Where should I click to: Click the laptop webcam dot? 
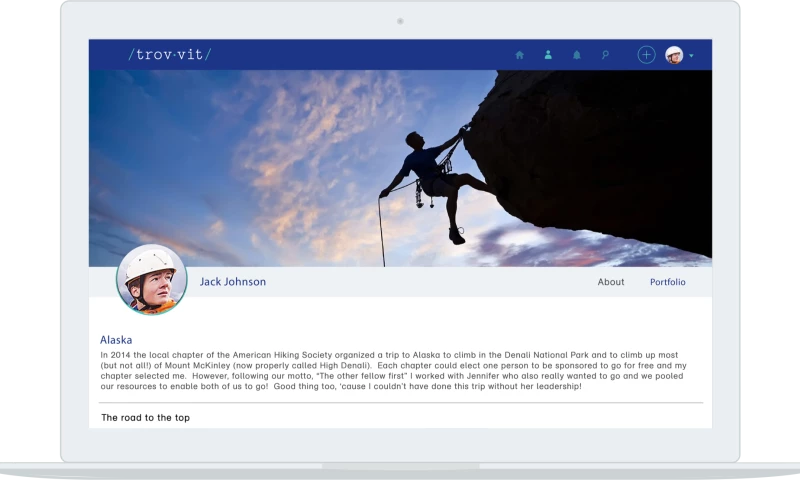tap(400, 21)
